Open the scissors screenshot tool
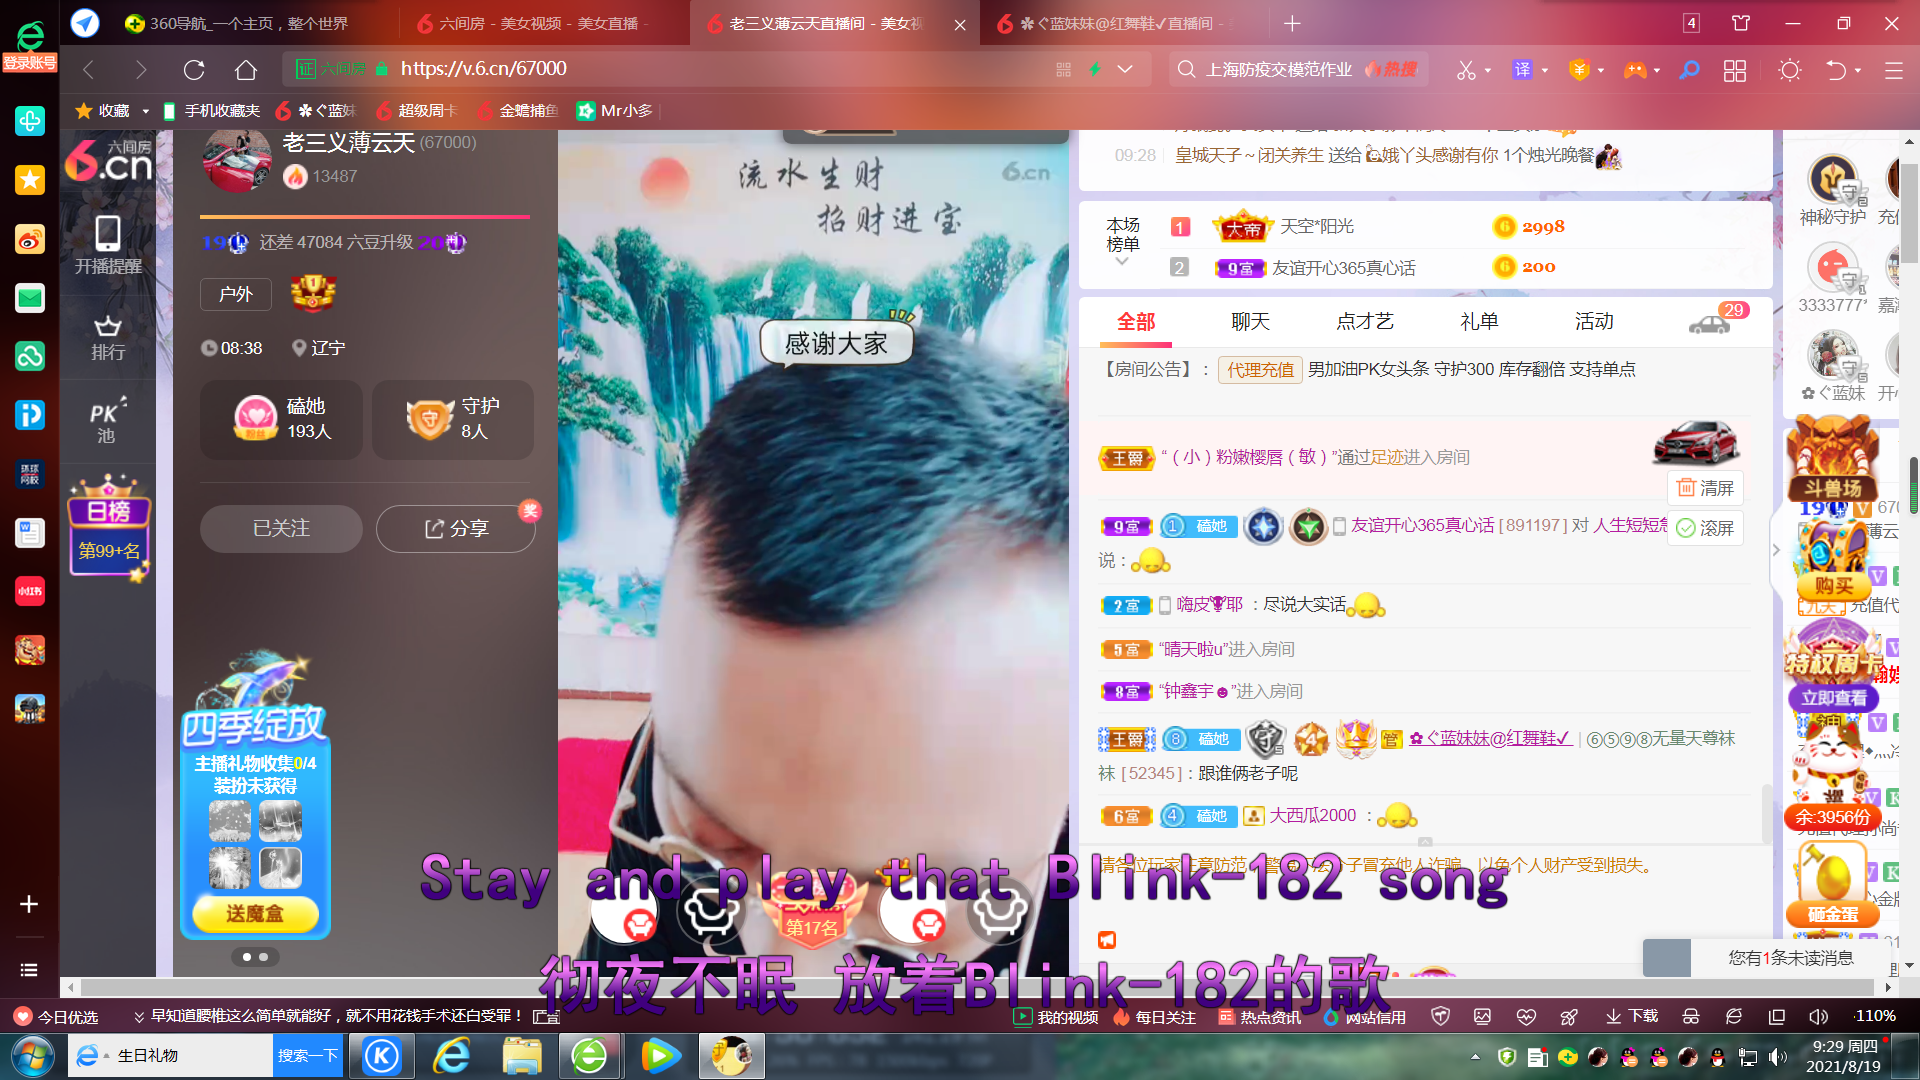The height and width of the screenshot is (1080, 1920). click(x=1466, y=69)
